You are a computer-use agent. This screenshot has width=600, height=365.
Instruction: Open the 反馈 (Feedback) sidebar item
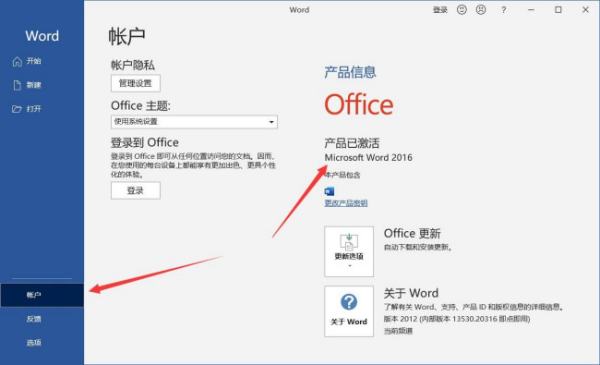[x=42, y=319]
